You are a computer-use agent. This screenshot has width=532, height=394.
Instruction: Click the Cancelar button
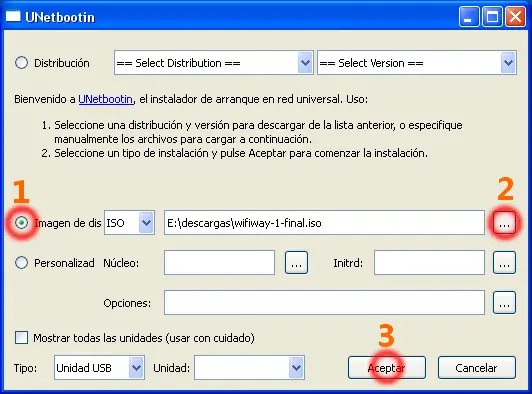(x=477, y=368)
